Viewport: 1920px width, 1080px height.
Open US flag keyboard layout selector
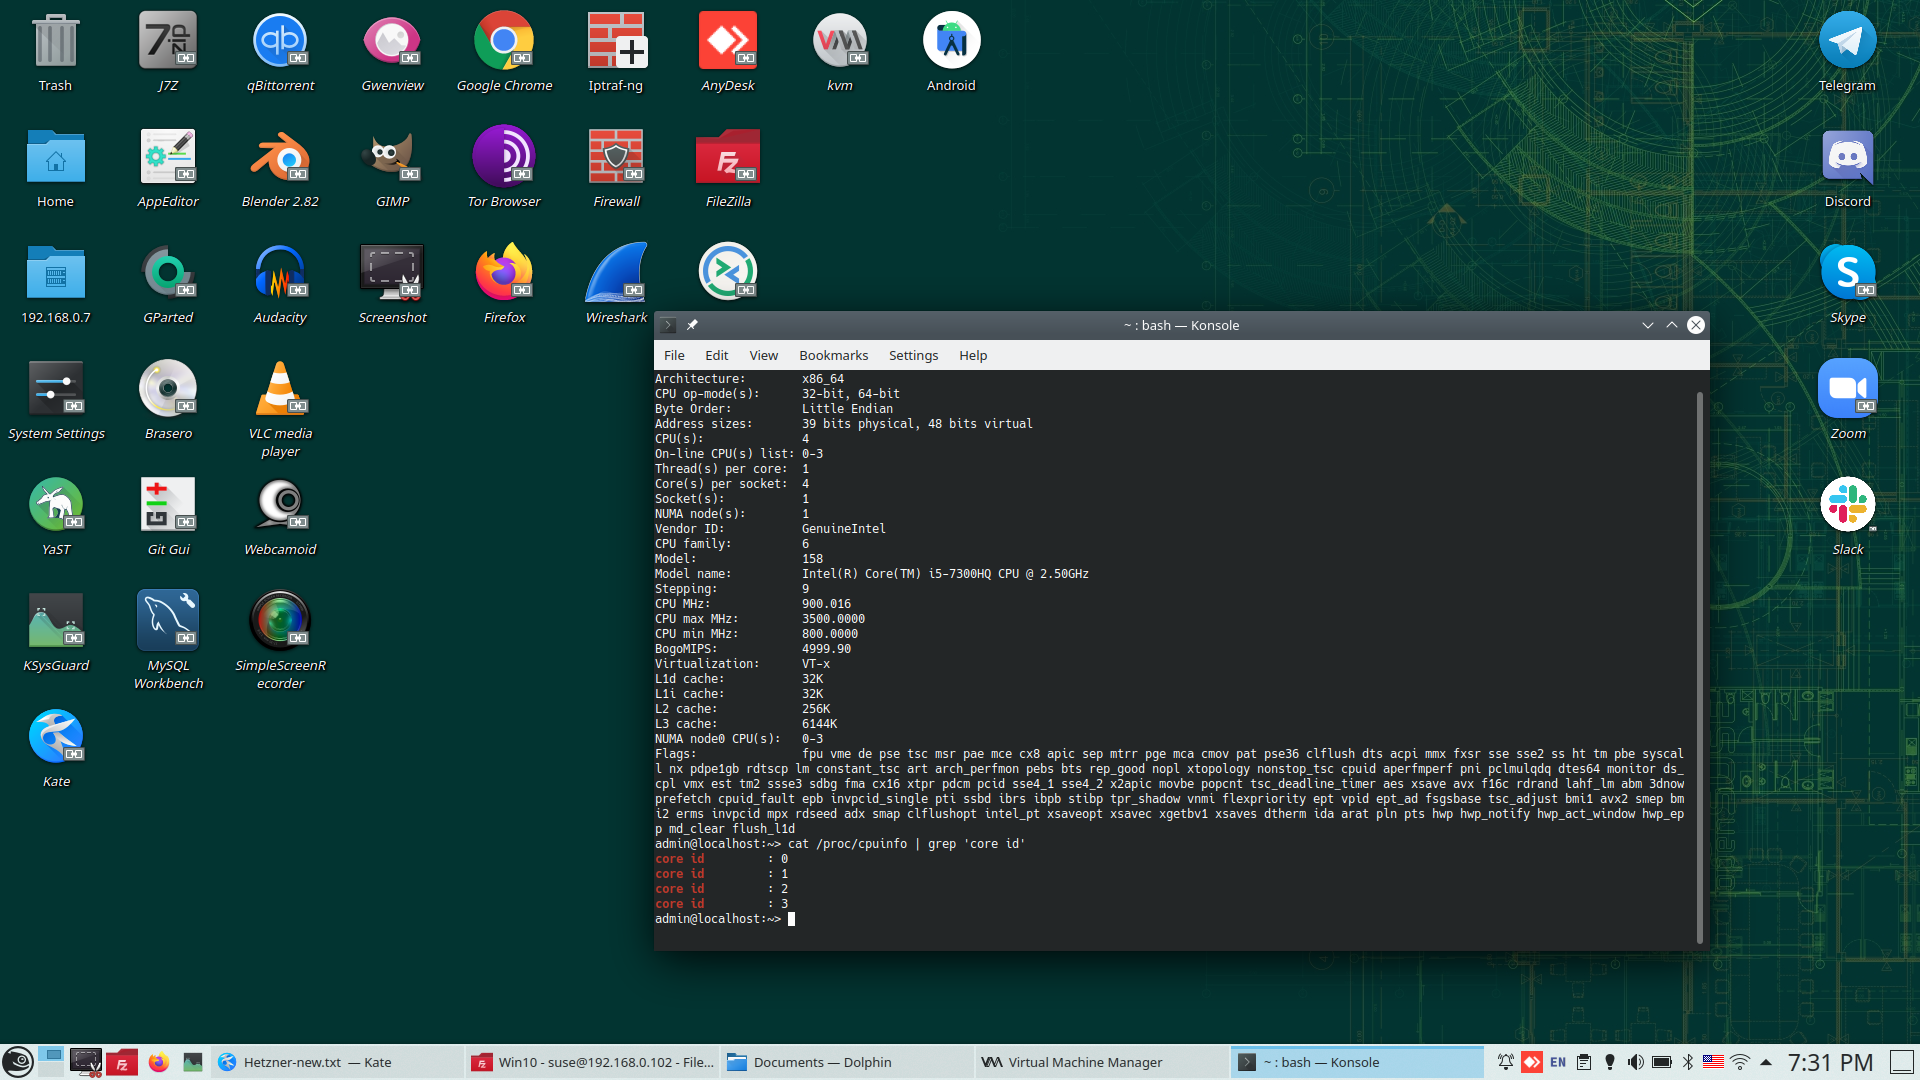pyautogui.click(x=1713, y=1062)
